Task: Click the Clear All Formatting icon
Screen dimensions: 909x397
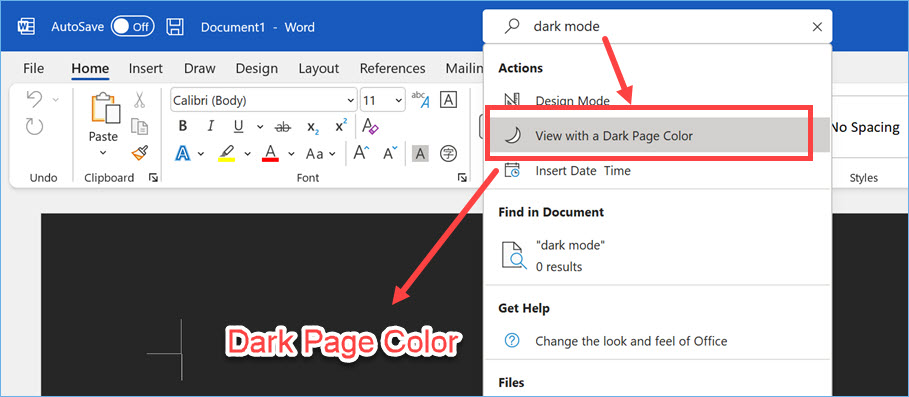Action: (x=370, y=126)
